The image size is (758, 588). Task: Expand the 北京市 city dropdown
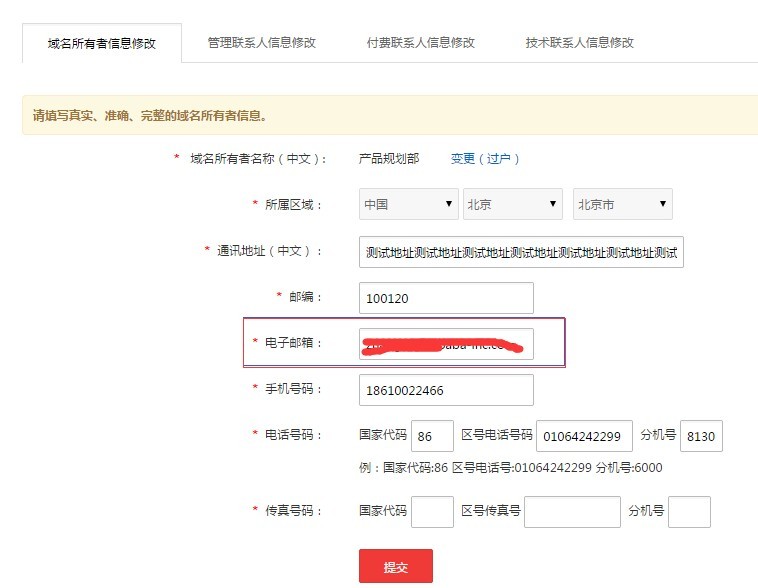click(622, 204)
